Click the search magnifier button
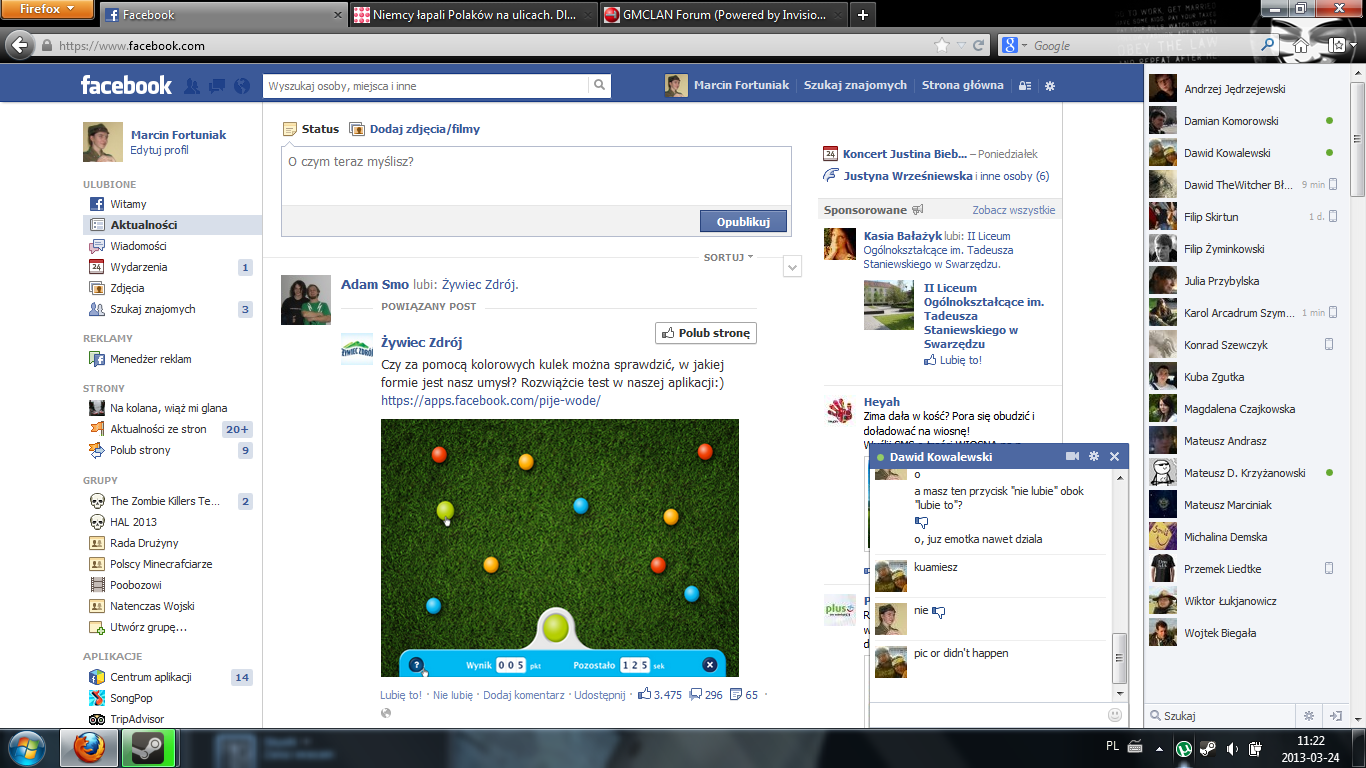Viewport: 1366px width, 768px height. tap(599, 86)
